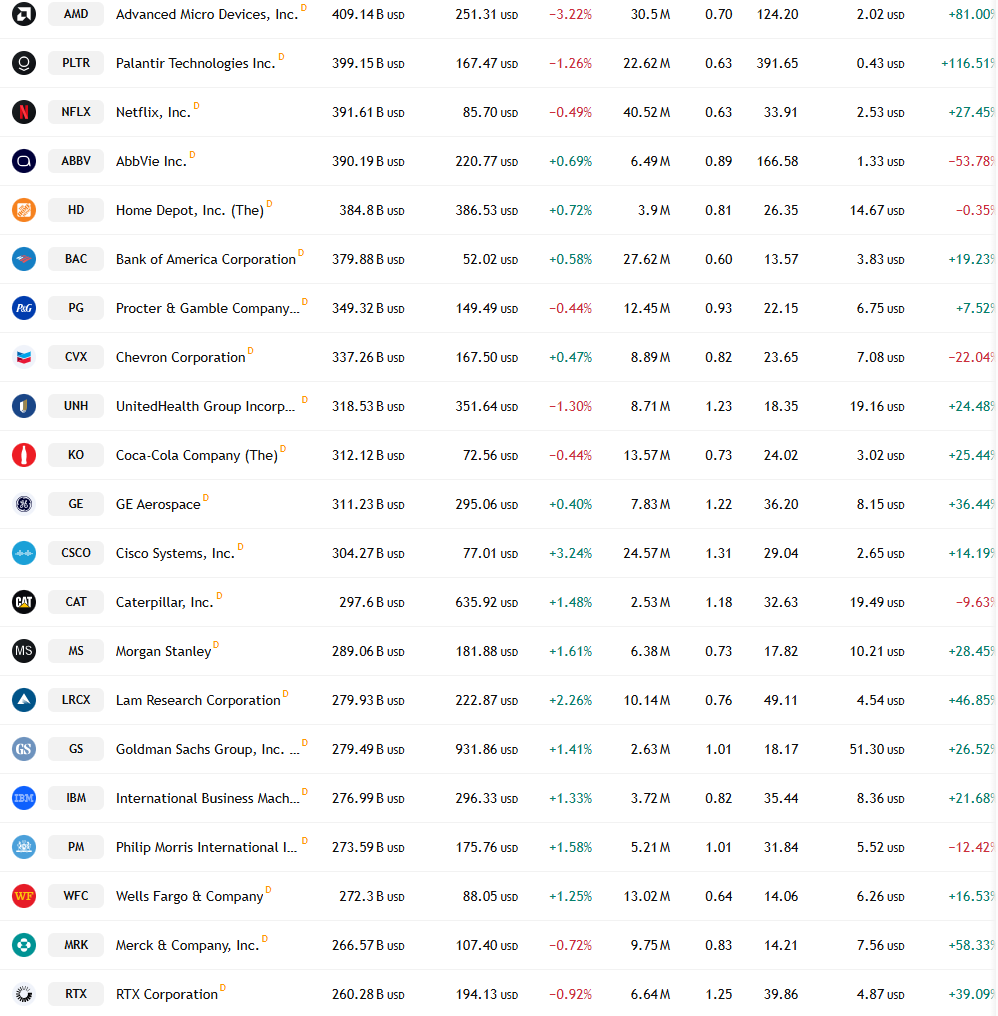Click the Home Depot orange logo
Image resolution: width=998 pixels, height=1016 pixels.
coord(24,210)
